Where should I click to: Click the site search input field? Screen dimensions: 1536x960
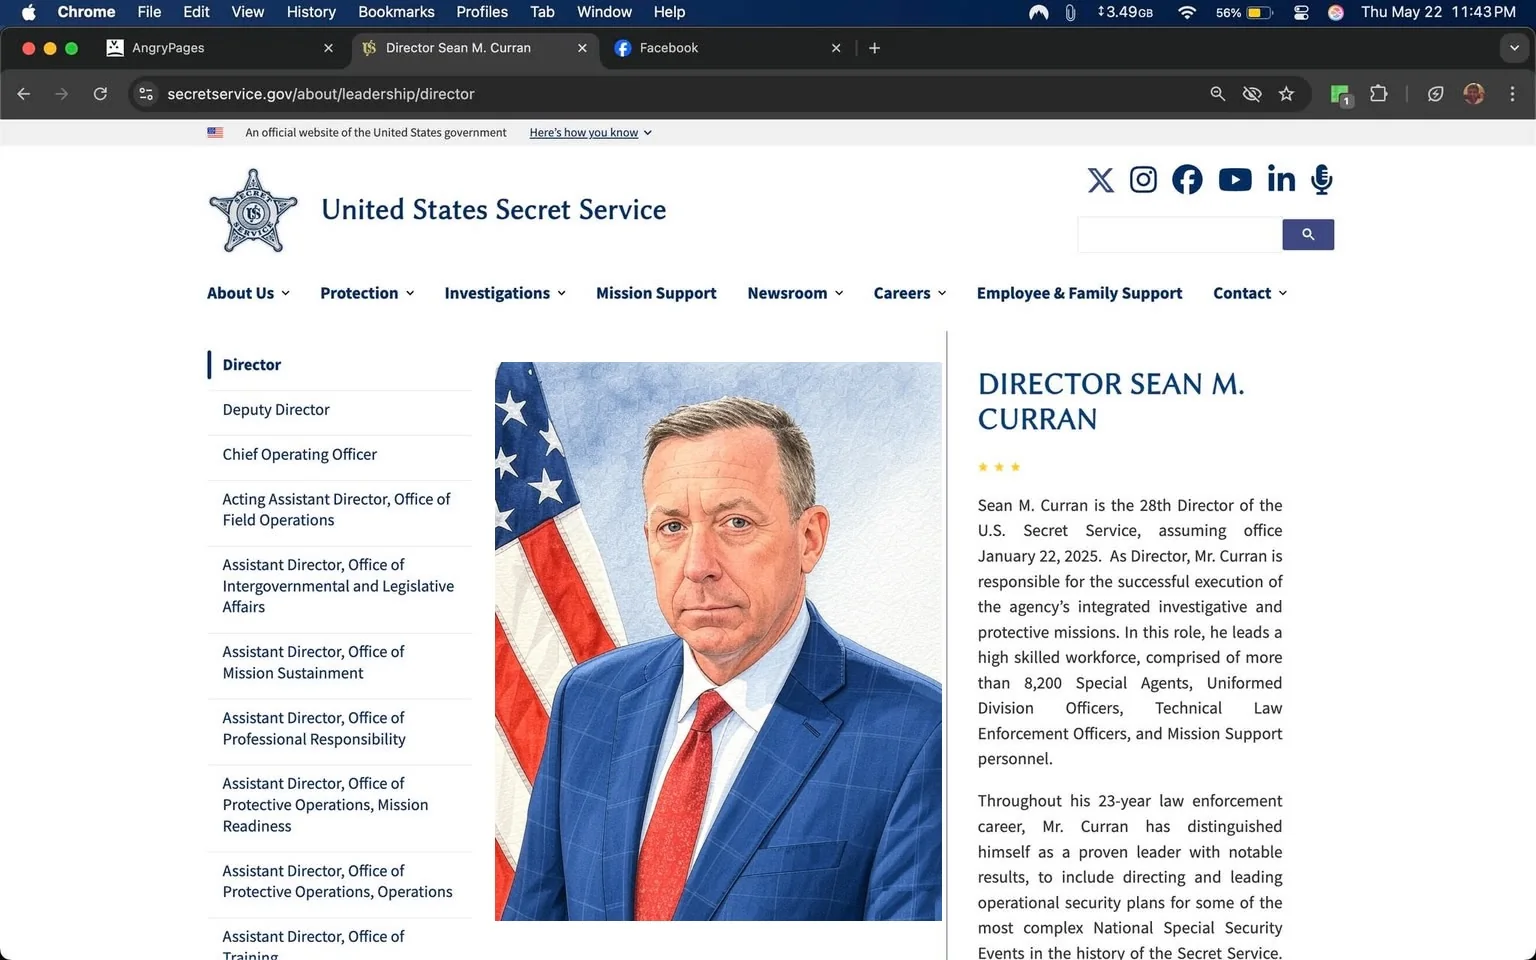(1180, 235)
